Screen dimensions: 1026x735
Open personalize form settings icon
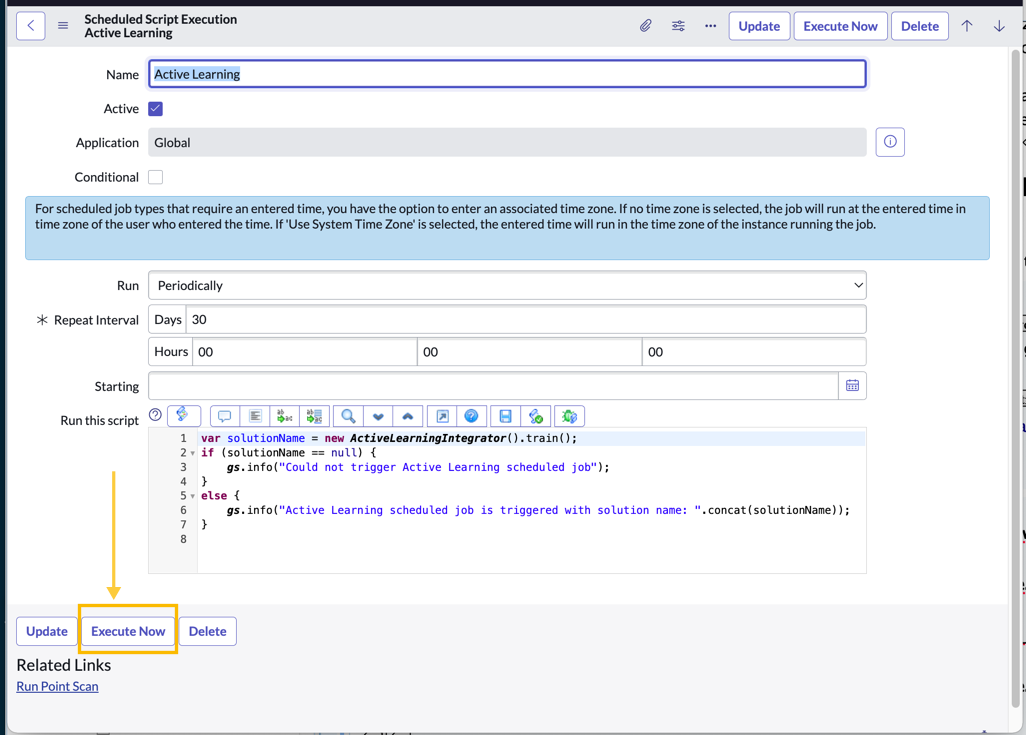(678, 26)
